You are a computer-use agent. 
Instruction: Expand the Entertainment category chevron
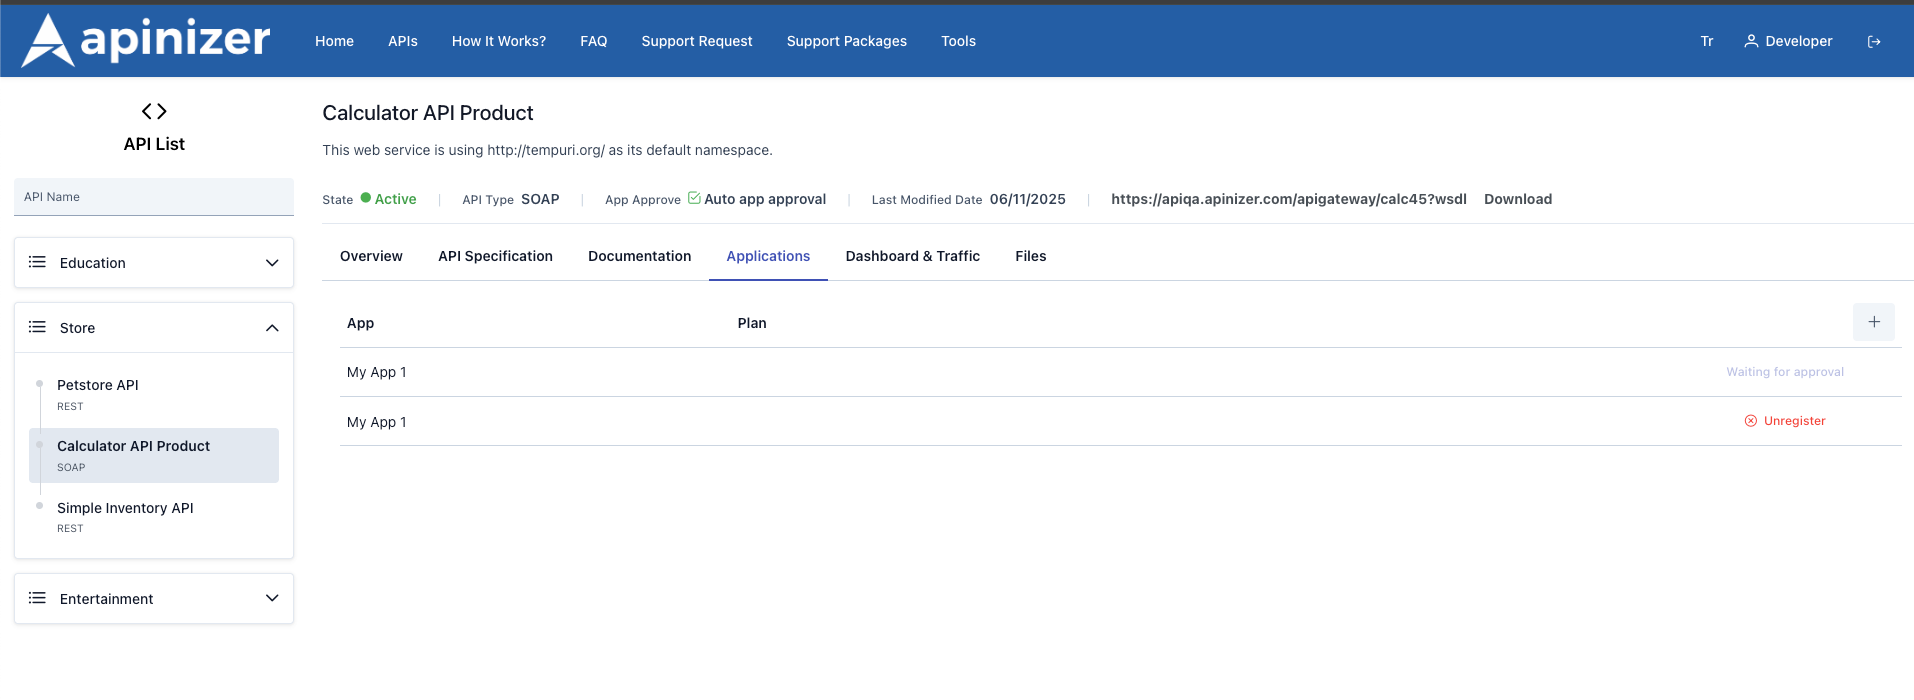[272, 598]
